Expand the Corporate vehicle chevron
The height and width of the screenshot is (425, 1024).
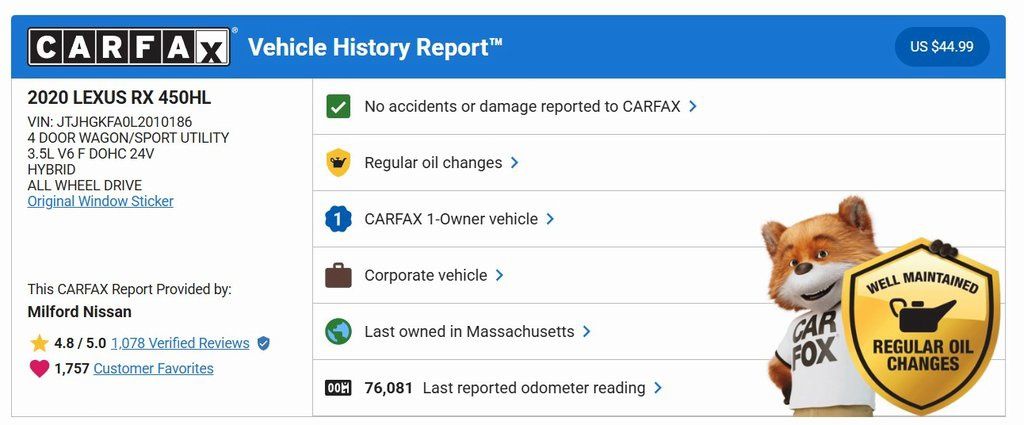click(x=499, y=275)
